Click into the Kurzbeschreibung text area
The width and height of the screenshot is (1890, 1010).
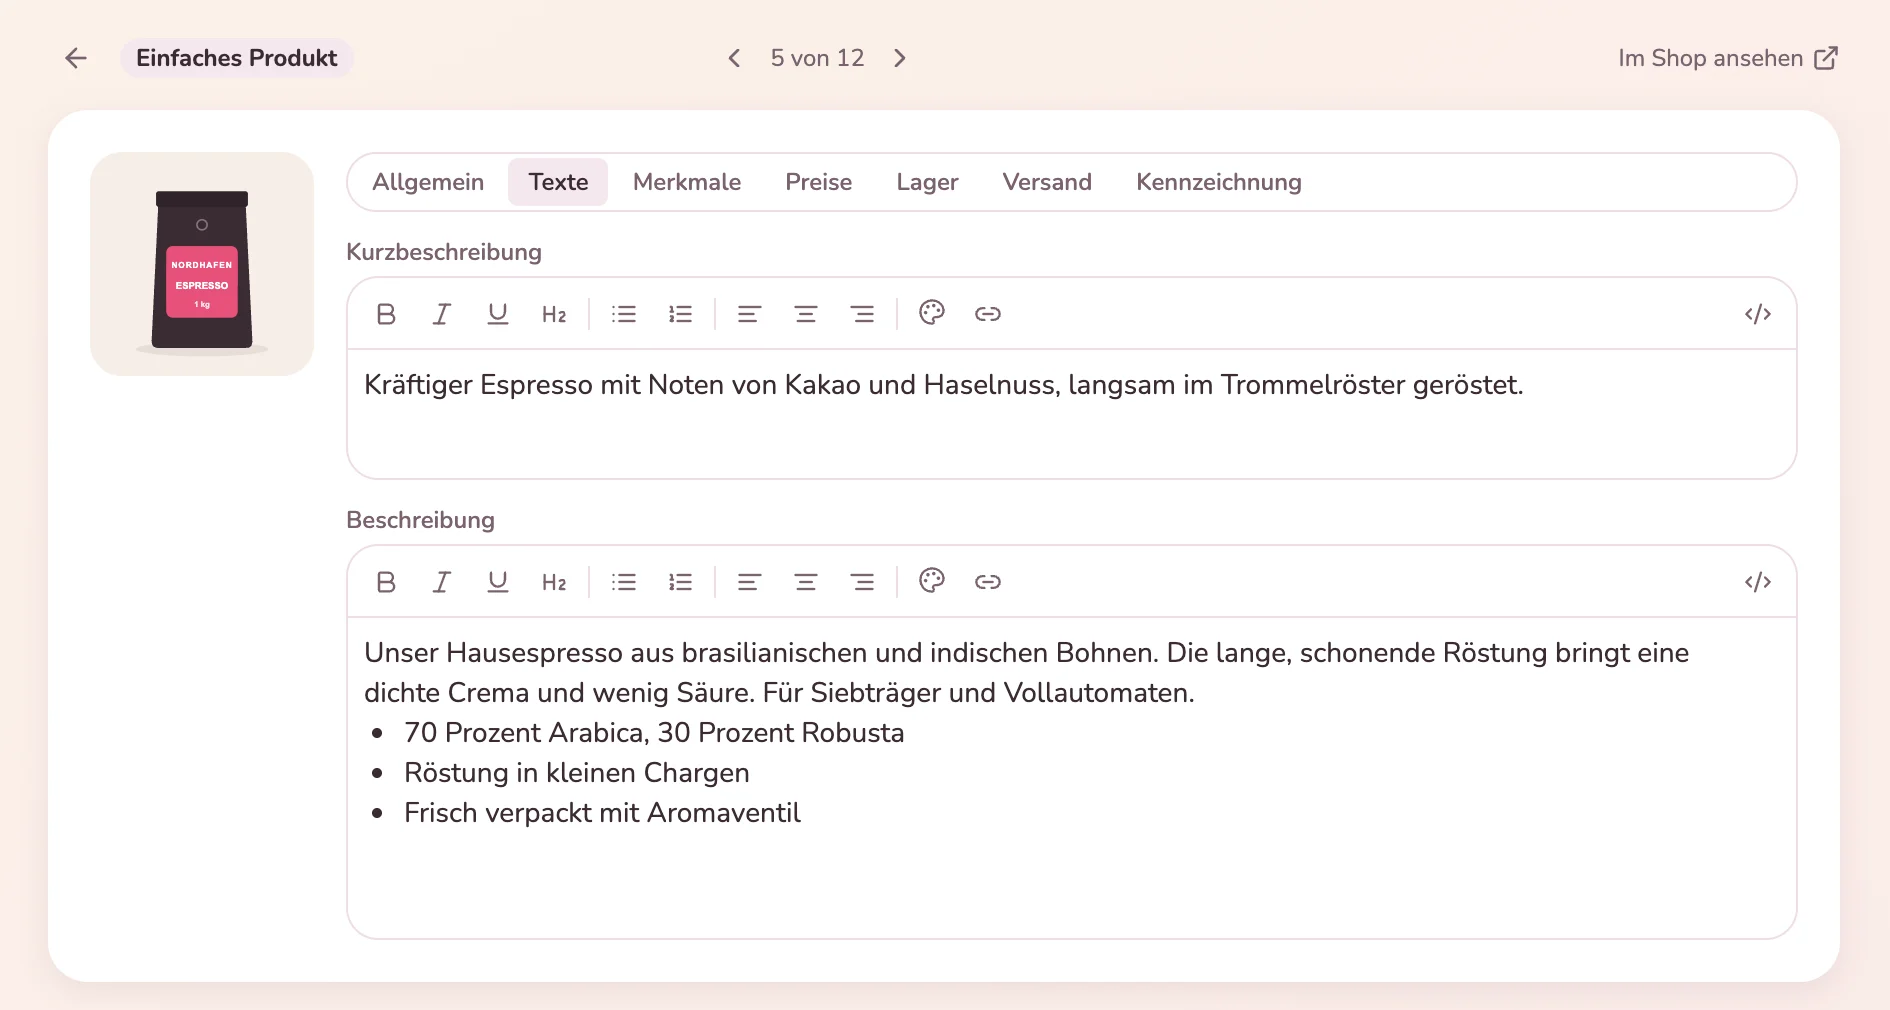[1072, 414]
